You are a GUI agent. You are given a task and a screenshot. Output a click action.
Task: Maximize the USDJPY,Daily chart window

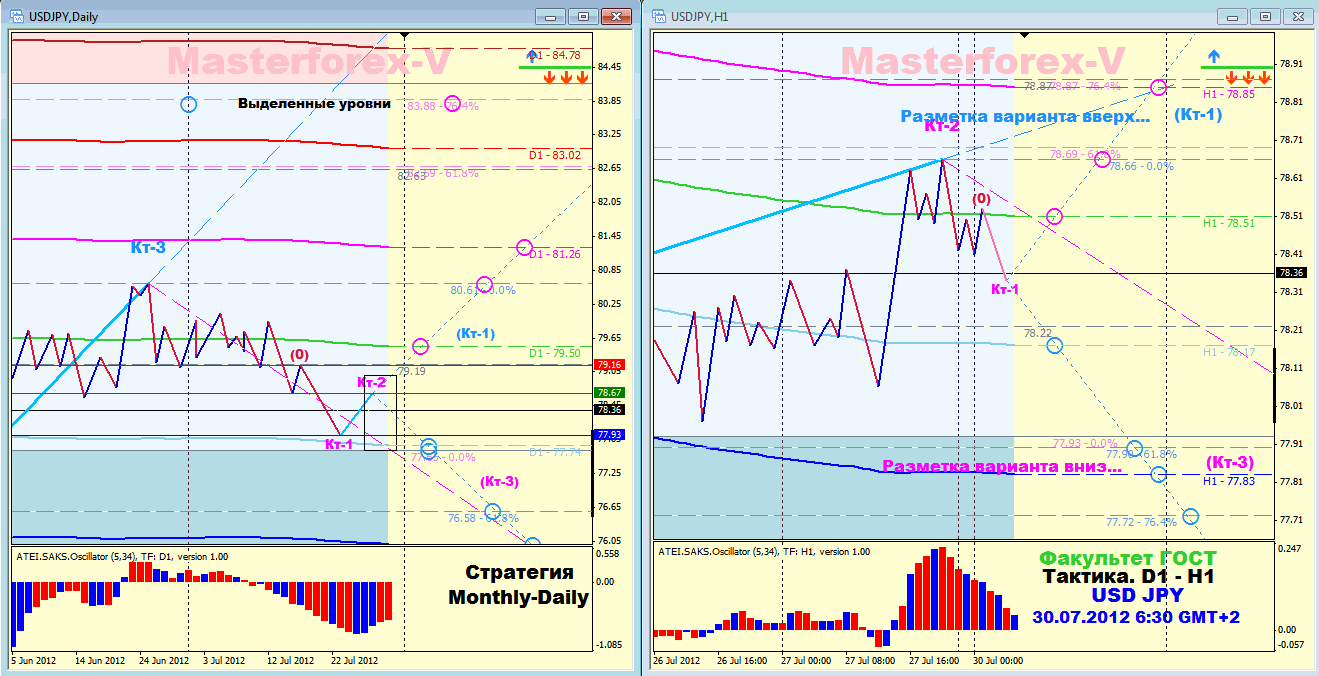(583, 16)
